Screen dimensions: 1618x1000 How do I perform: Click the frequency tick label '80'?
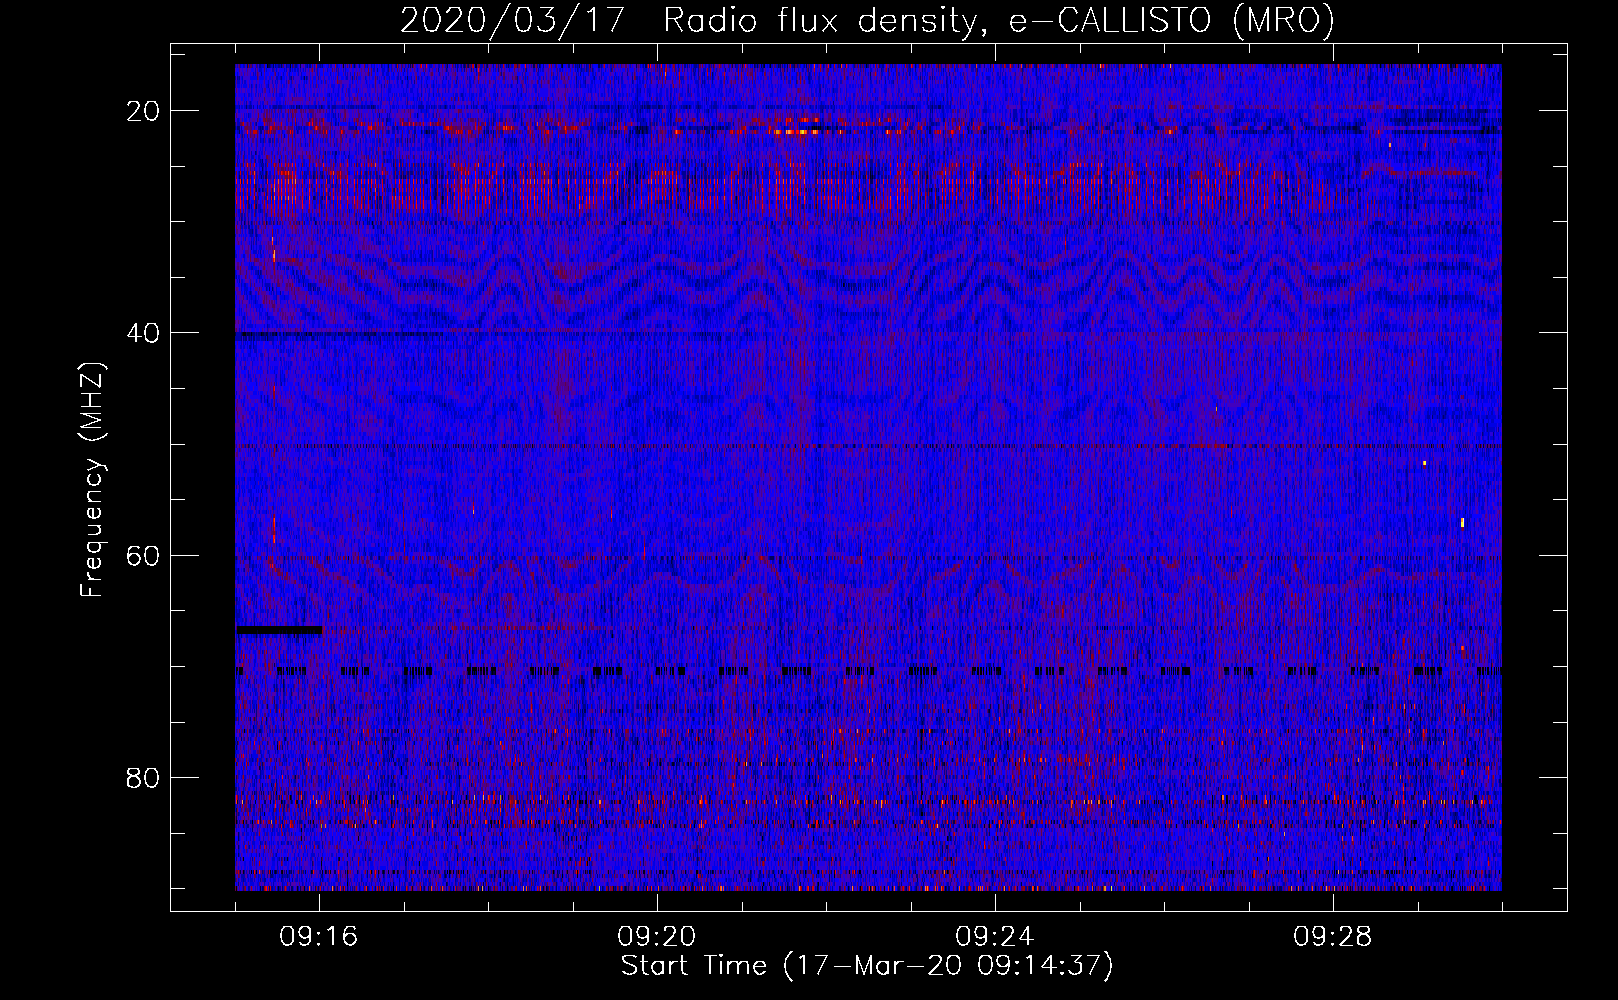tap(144, 777)
